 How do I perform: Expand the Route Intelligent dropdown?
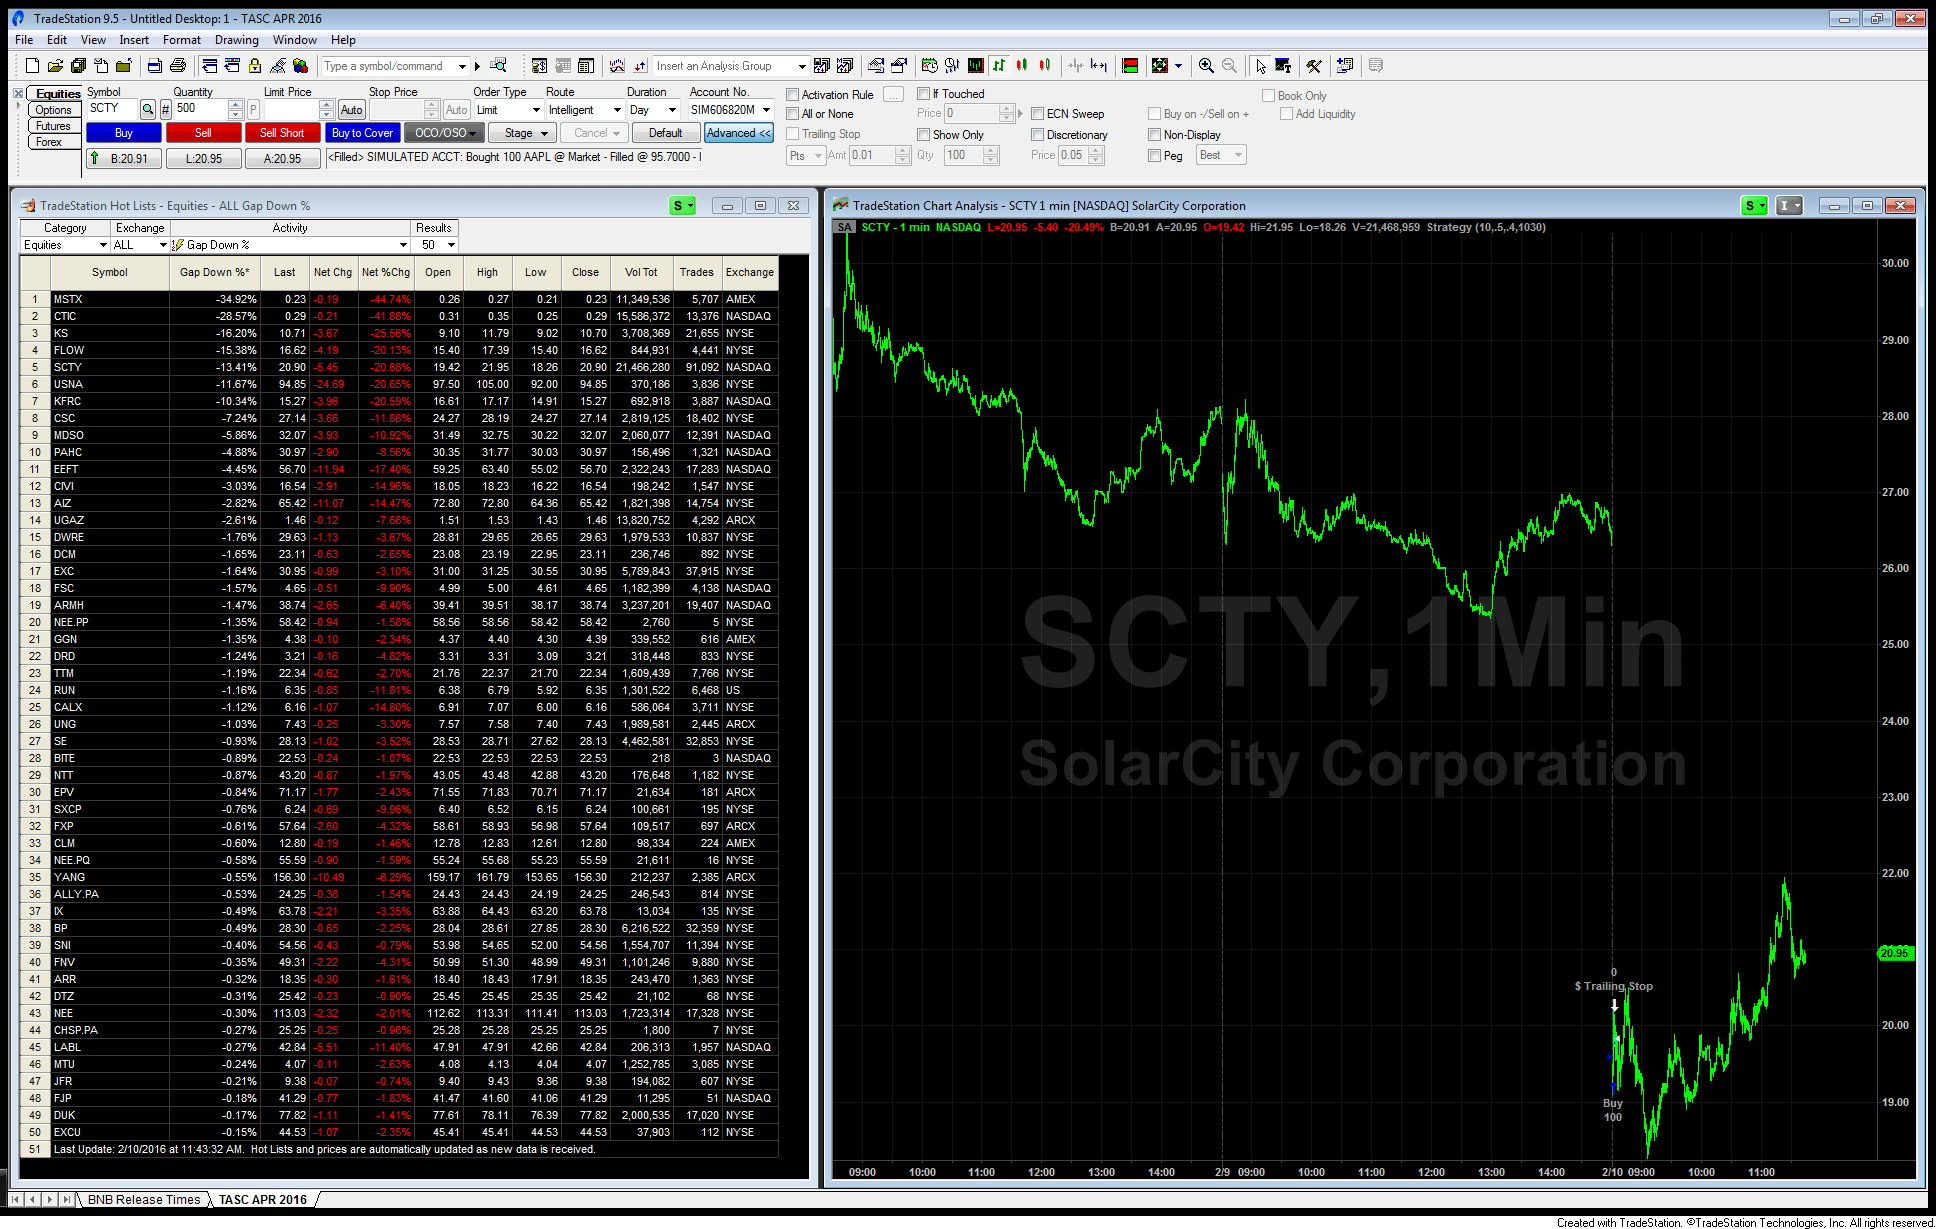click(617, 110)
